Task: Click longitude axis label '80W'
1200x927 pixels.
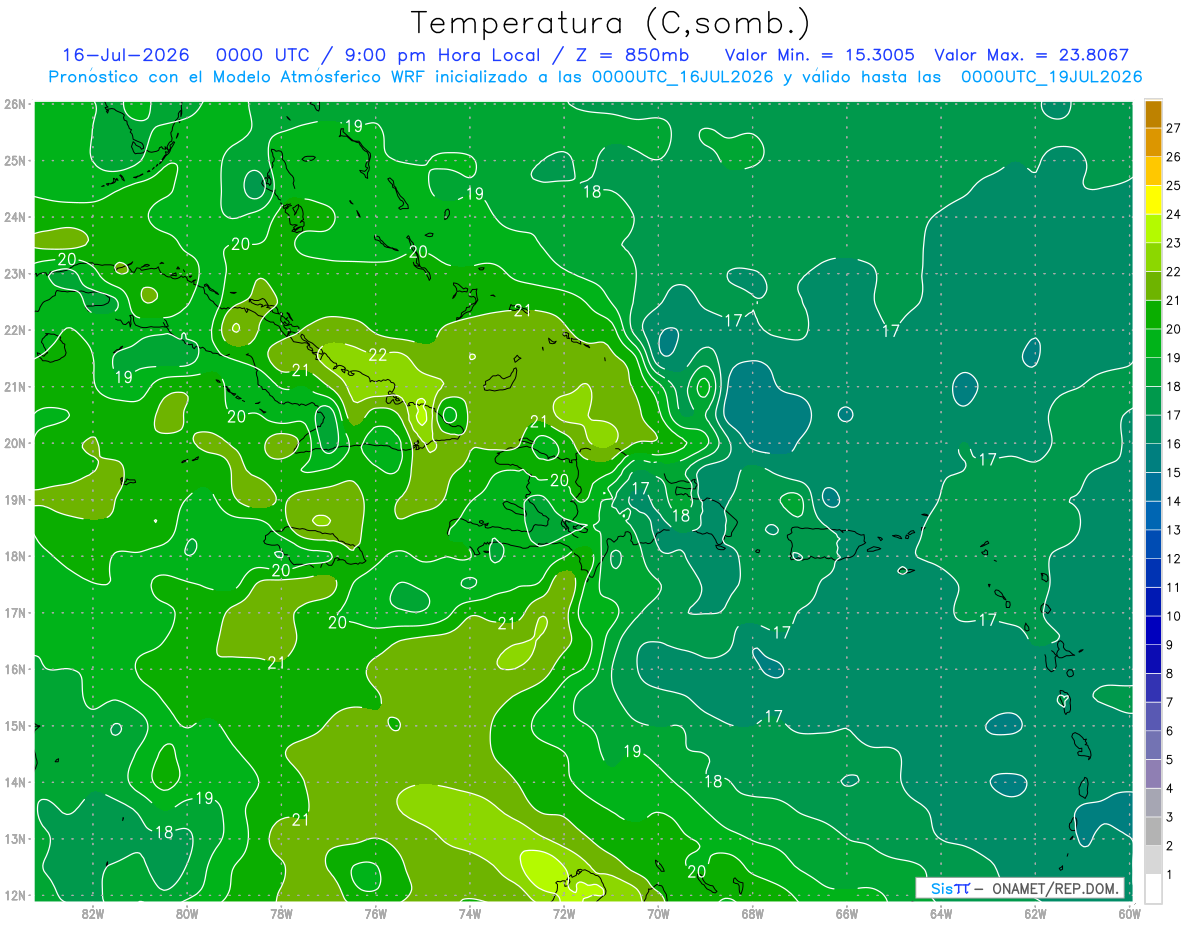Action: (x=187, y=913)
